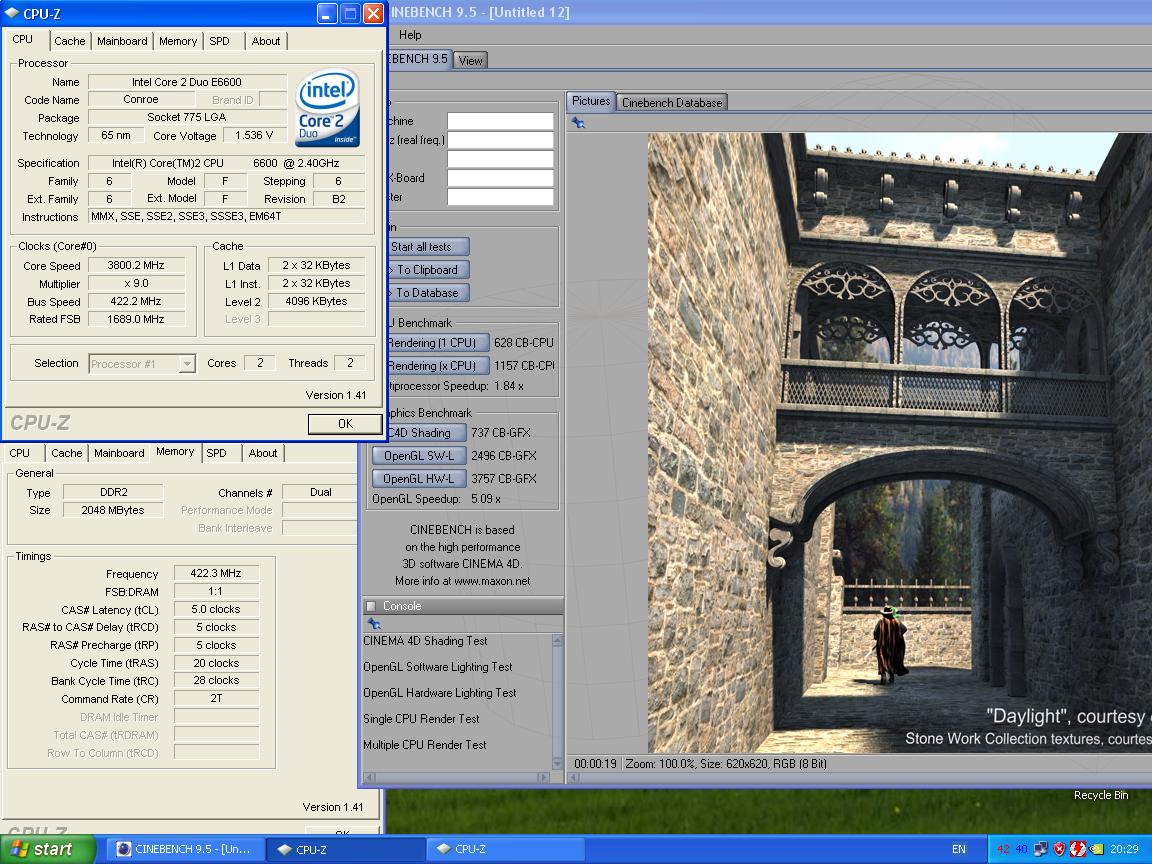Image resolution: width=1152 pixels, height=864 pixels.
Task: Click the console vertical scrollbar up arrow
Action: coord(557,641)
